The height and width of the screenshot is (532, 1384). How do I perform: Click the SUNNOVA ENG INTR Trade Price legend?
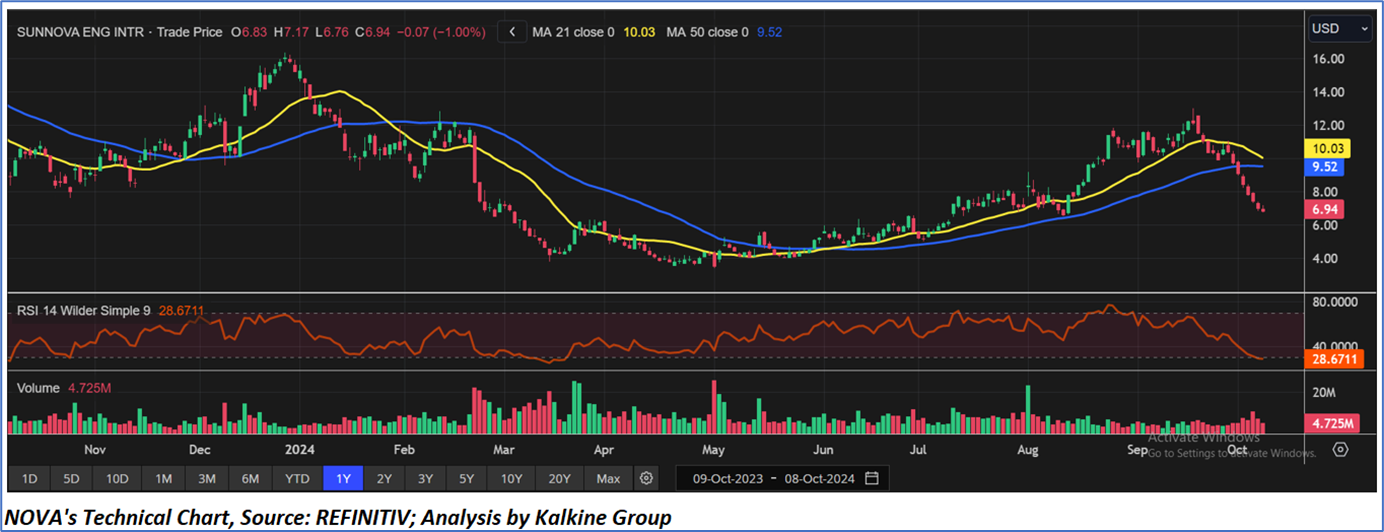(x=120, y=32)
